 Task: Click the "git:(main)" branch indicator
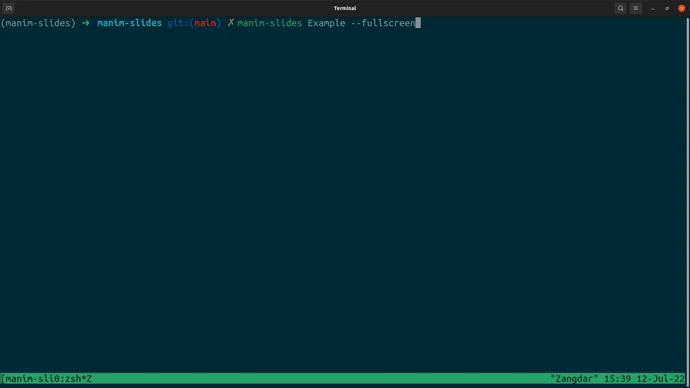pyautogui.click(x=194, y=23)
